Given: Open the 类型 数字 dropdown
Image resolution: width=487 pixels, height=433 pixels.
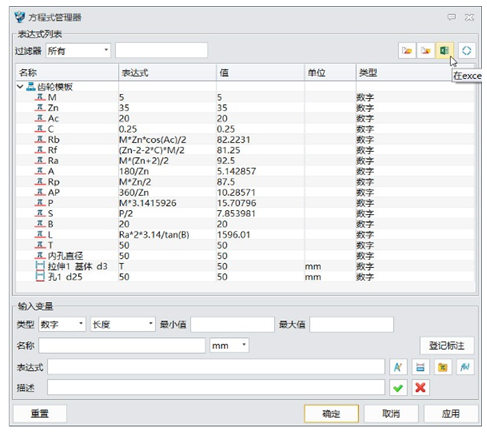Looking at the screenshot, I should tap(62, 324).
